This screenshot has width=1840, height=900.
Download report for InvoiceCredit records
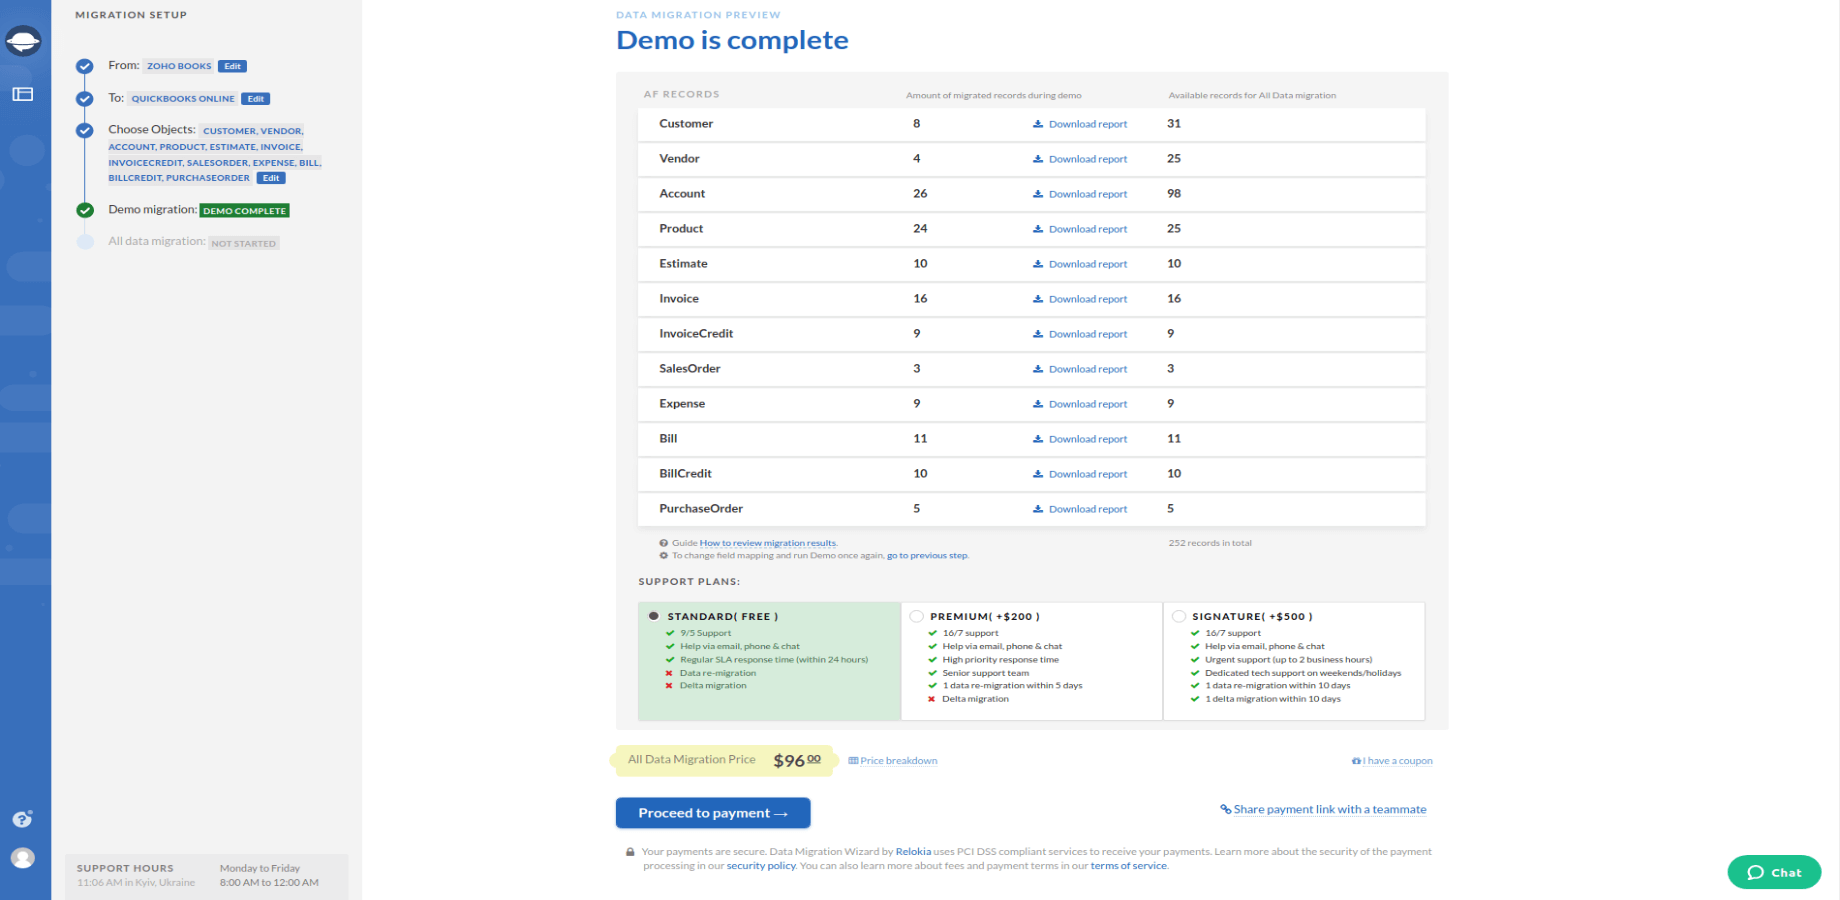(1088, 334)
